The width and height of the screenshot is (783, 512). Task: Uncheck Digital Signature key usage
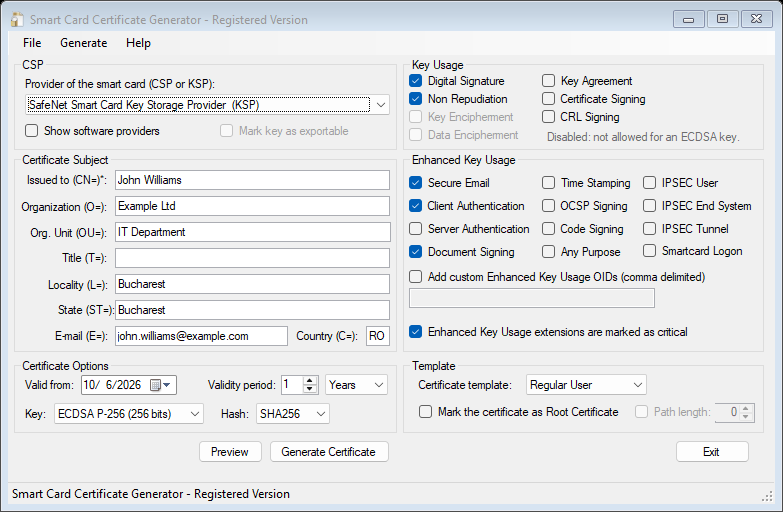[415, 81]
